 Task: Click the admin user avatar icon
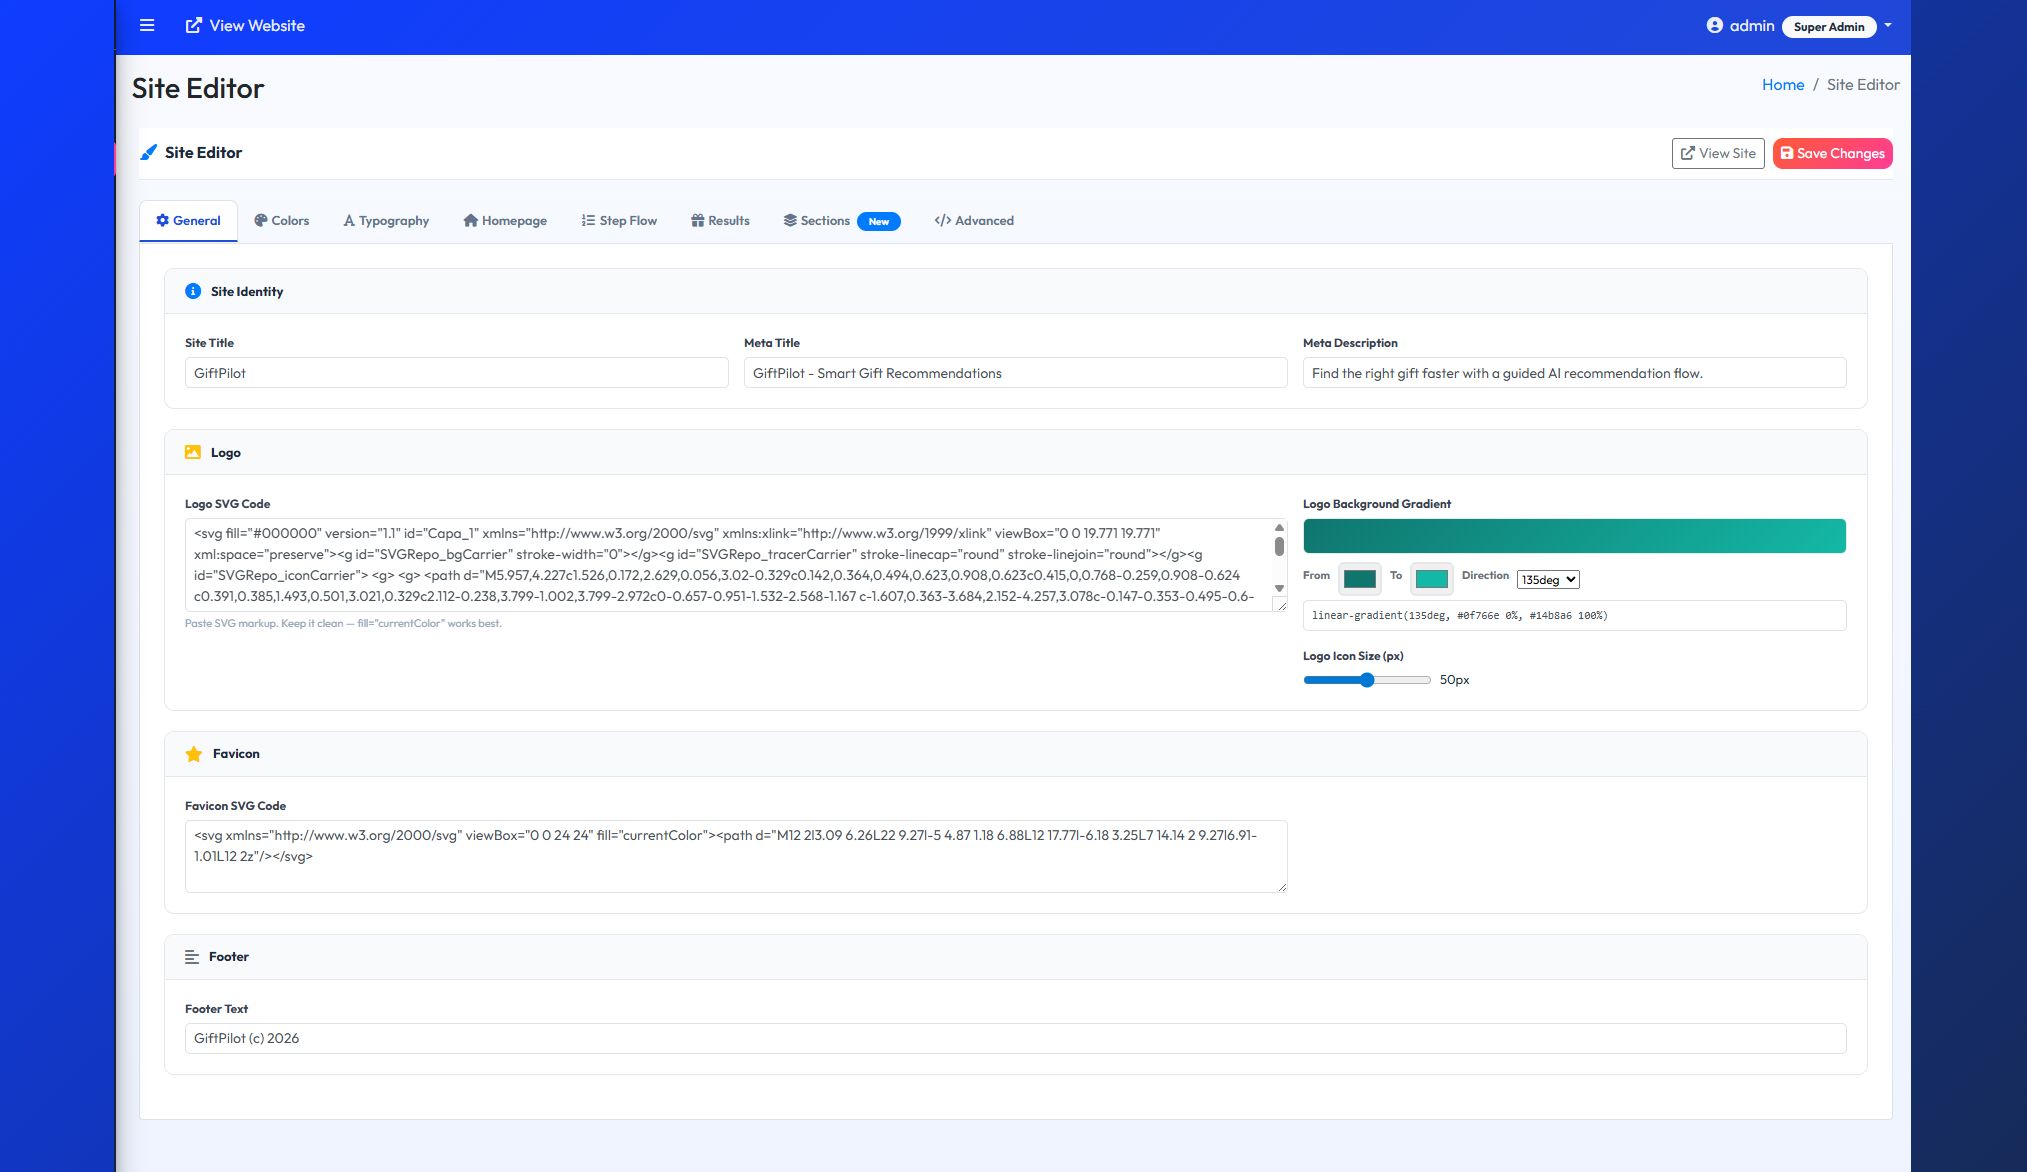pos(1714,26)
